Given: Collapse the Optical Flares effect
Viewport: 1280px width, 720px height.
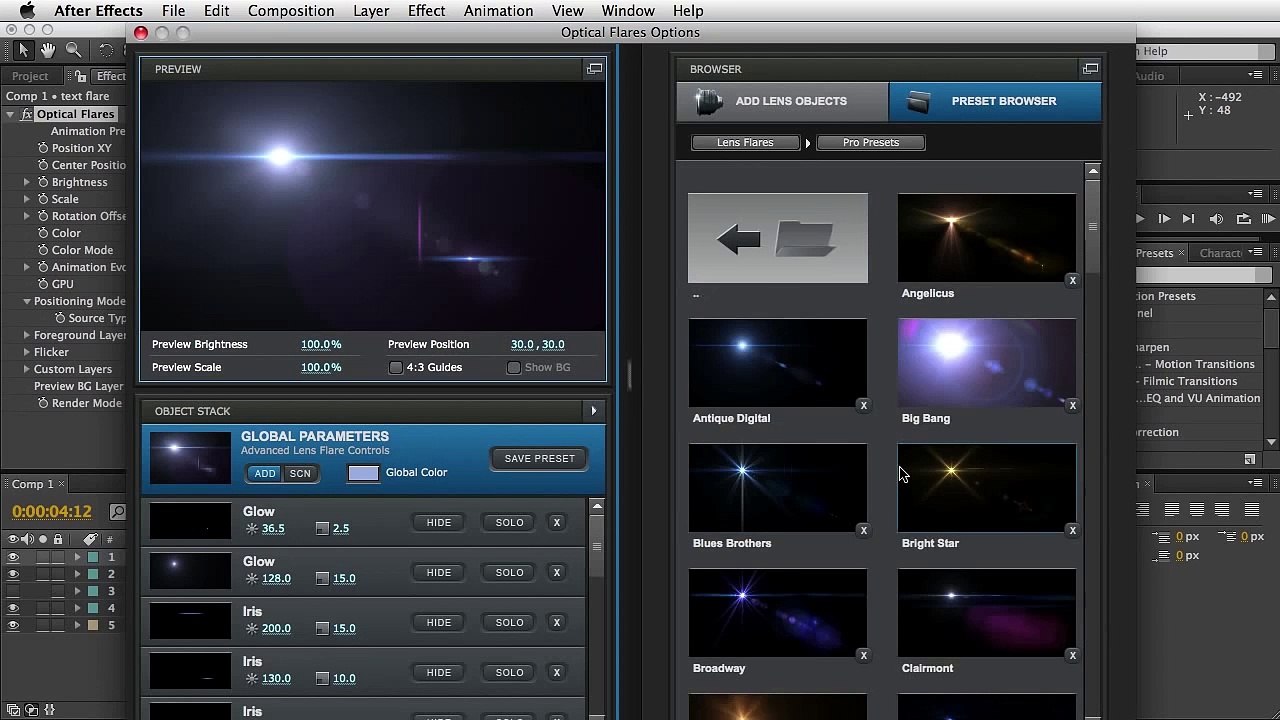Looking at the screenshot, I should (10, 114).
